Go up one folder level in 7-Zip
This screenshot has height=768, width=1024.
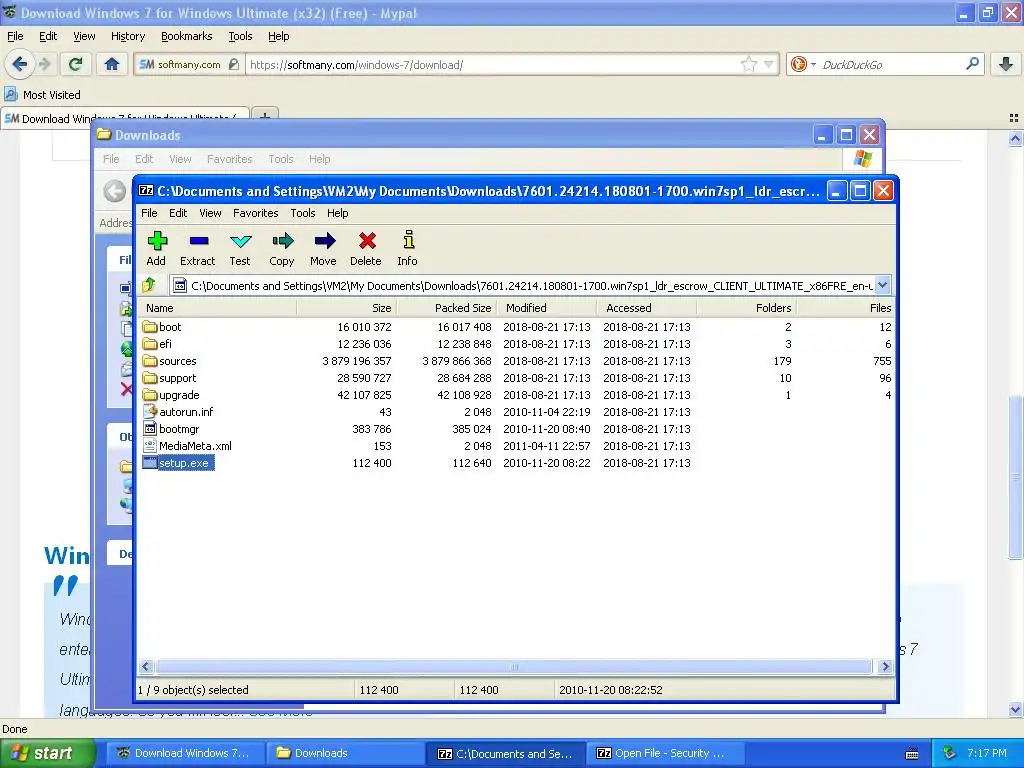149,285
